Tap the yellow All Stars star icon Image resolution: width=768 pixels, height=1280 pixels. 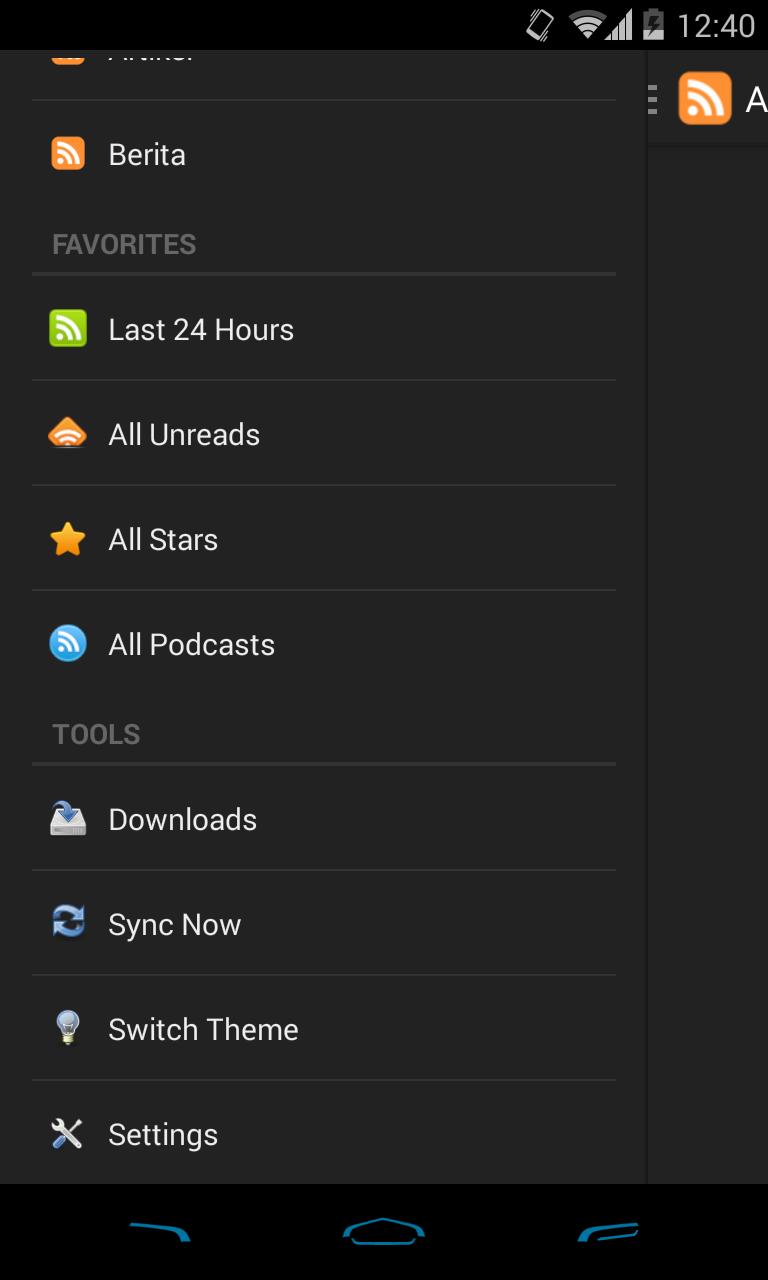[68, 540]
